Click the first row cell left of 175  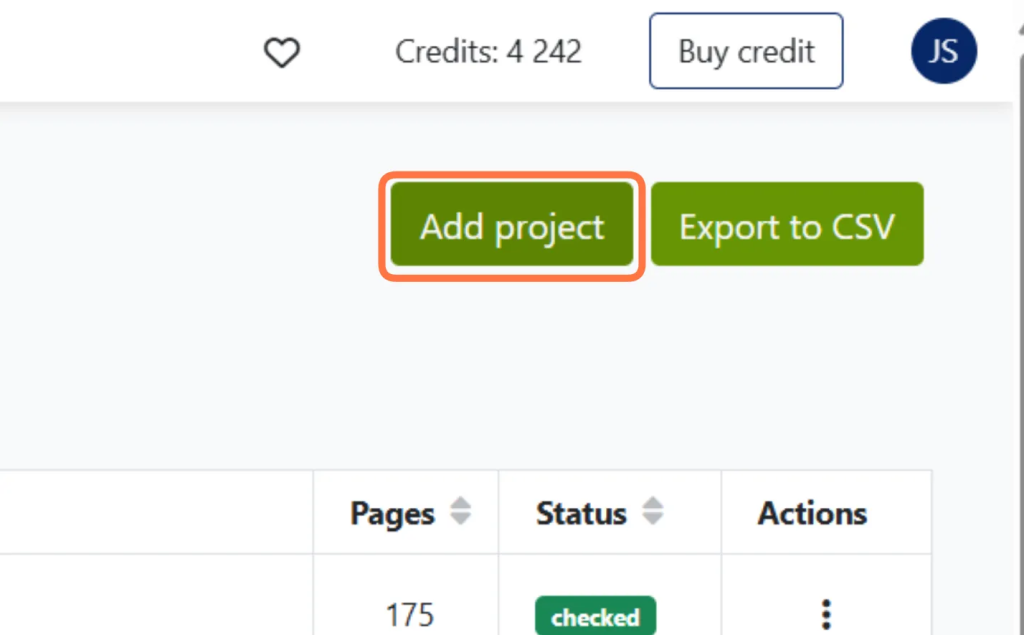click(x=157, y=595)
